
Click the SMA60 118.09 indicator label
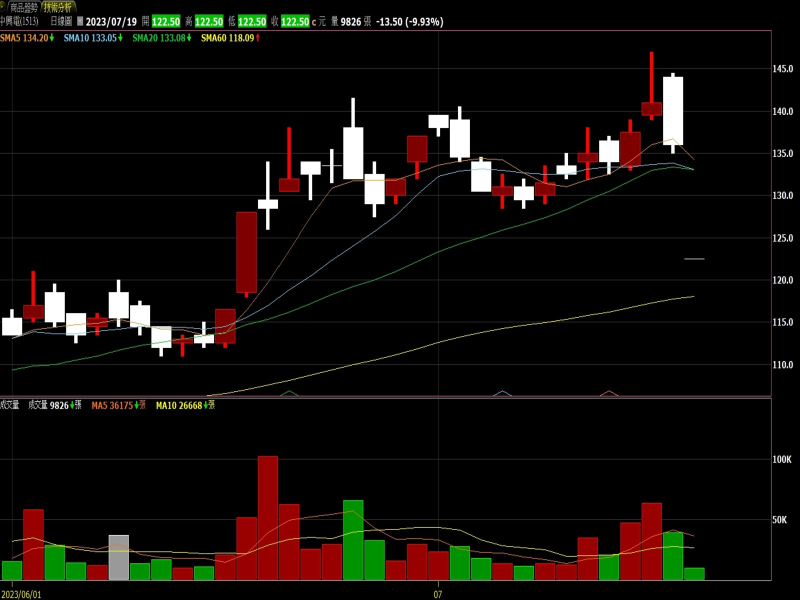pyautogui.click(x=226, y=38)
